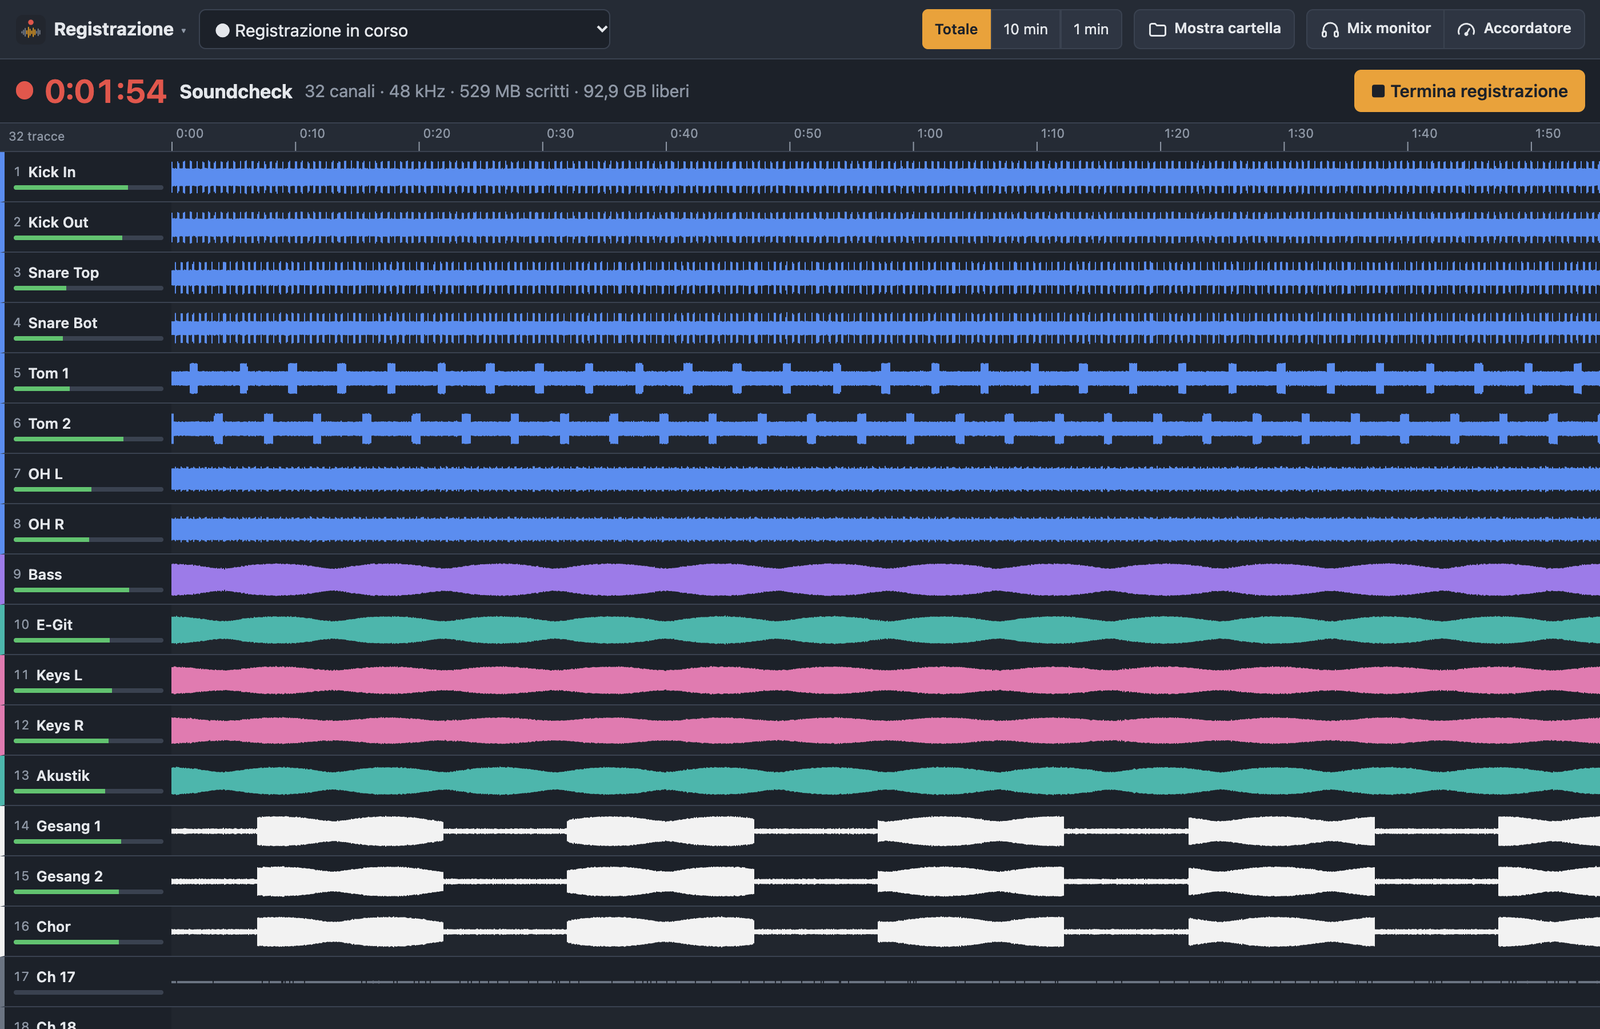Select the Totale zoom view
Screen dimensions: 1600x1029
pyautogui.click(x=956, y=29)
